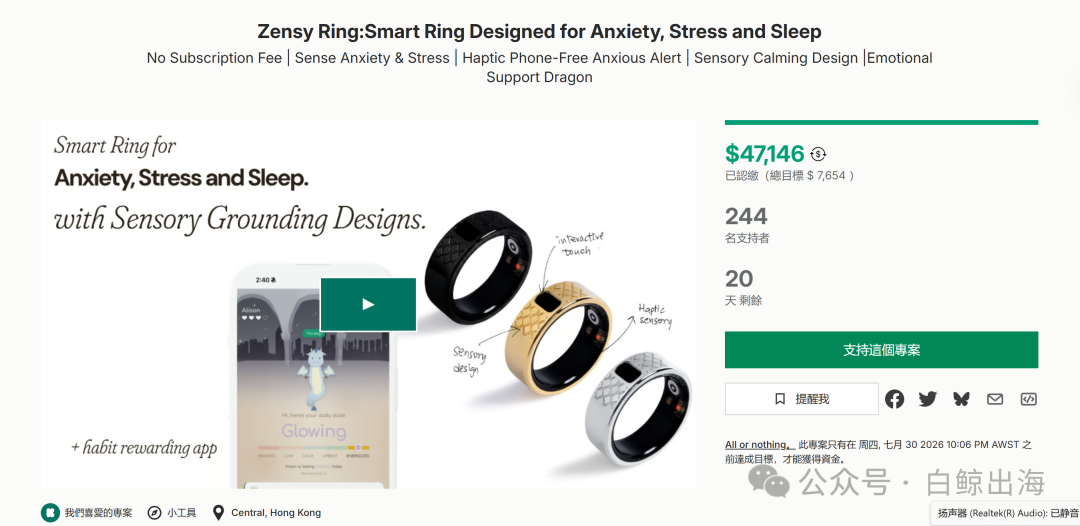The width and height of the screenshot is (1080, 526).
Task: Click 支持這個專案 green button
Action: point(881,350)
